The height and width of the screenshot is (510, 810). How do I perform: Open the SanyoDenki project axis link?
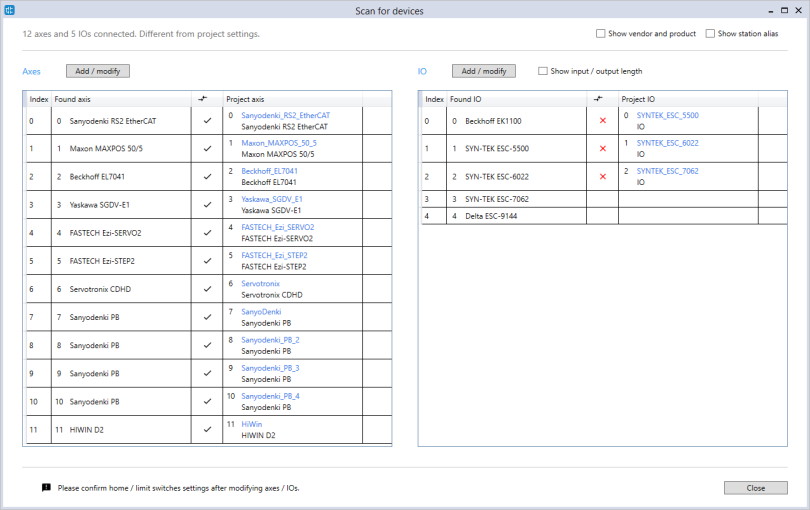pos(261,312)
